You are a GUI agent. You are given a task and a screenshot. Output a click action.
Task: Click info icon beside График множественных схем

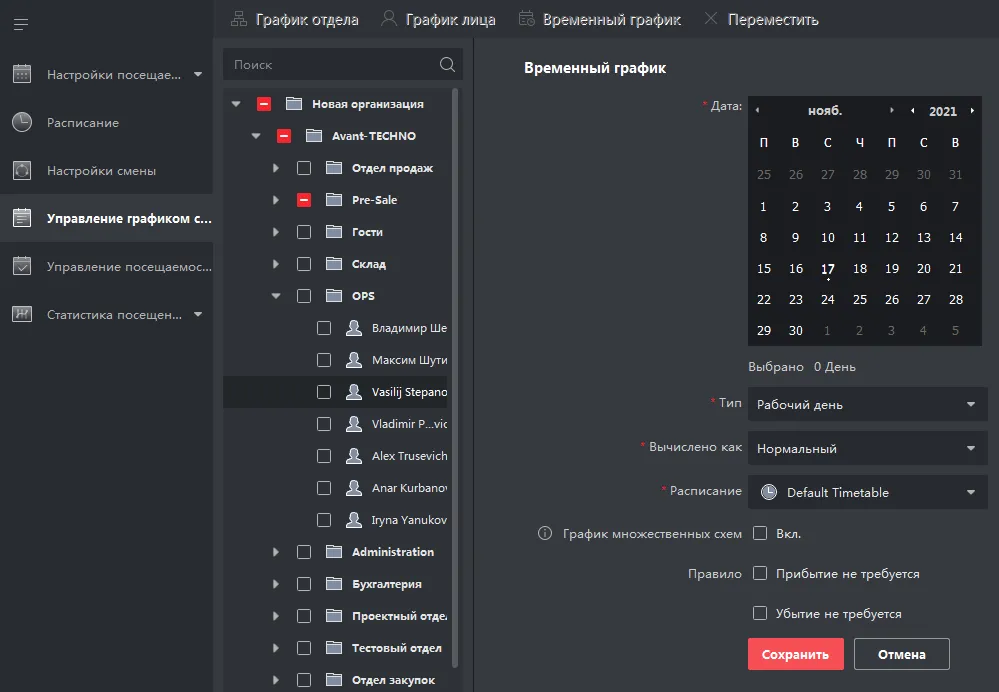coord(545,534)
